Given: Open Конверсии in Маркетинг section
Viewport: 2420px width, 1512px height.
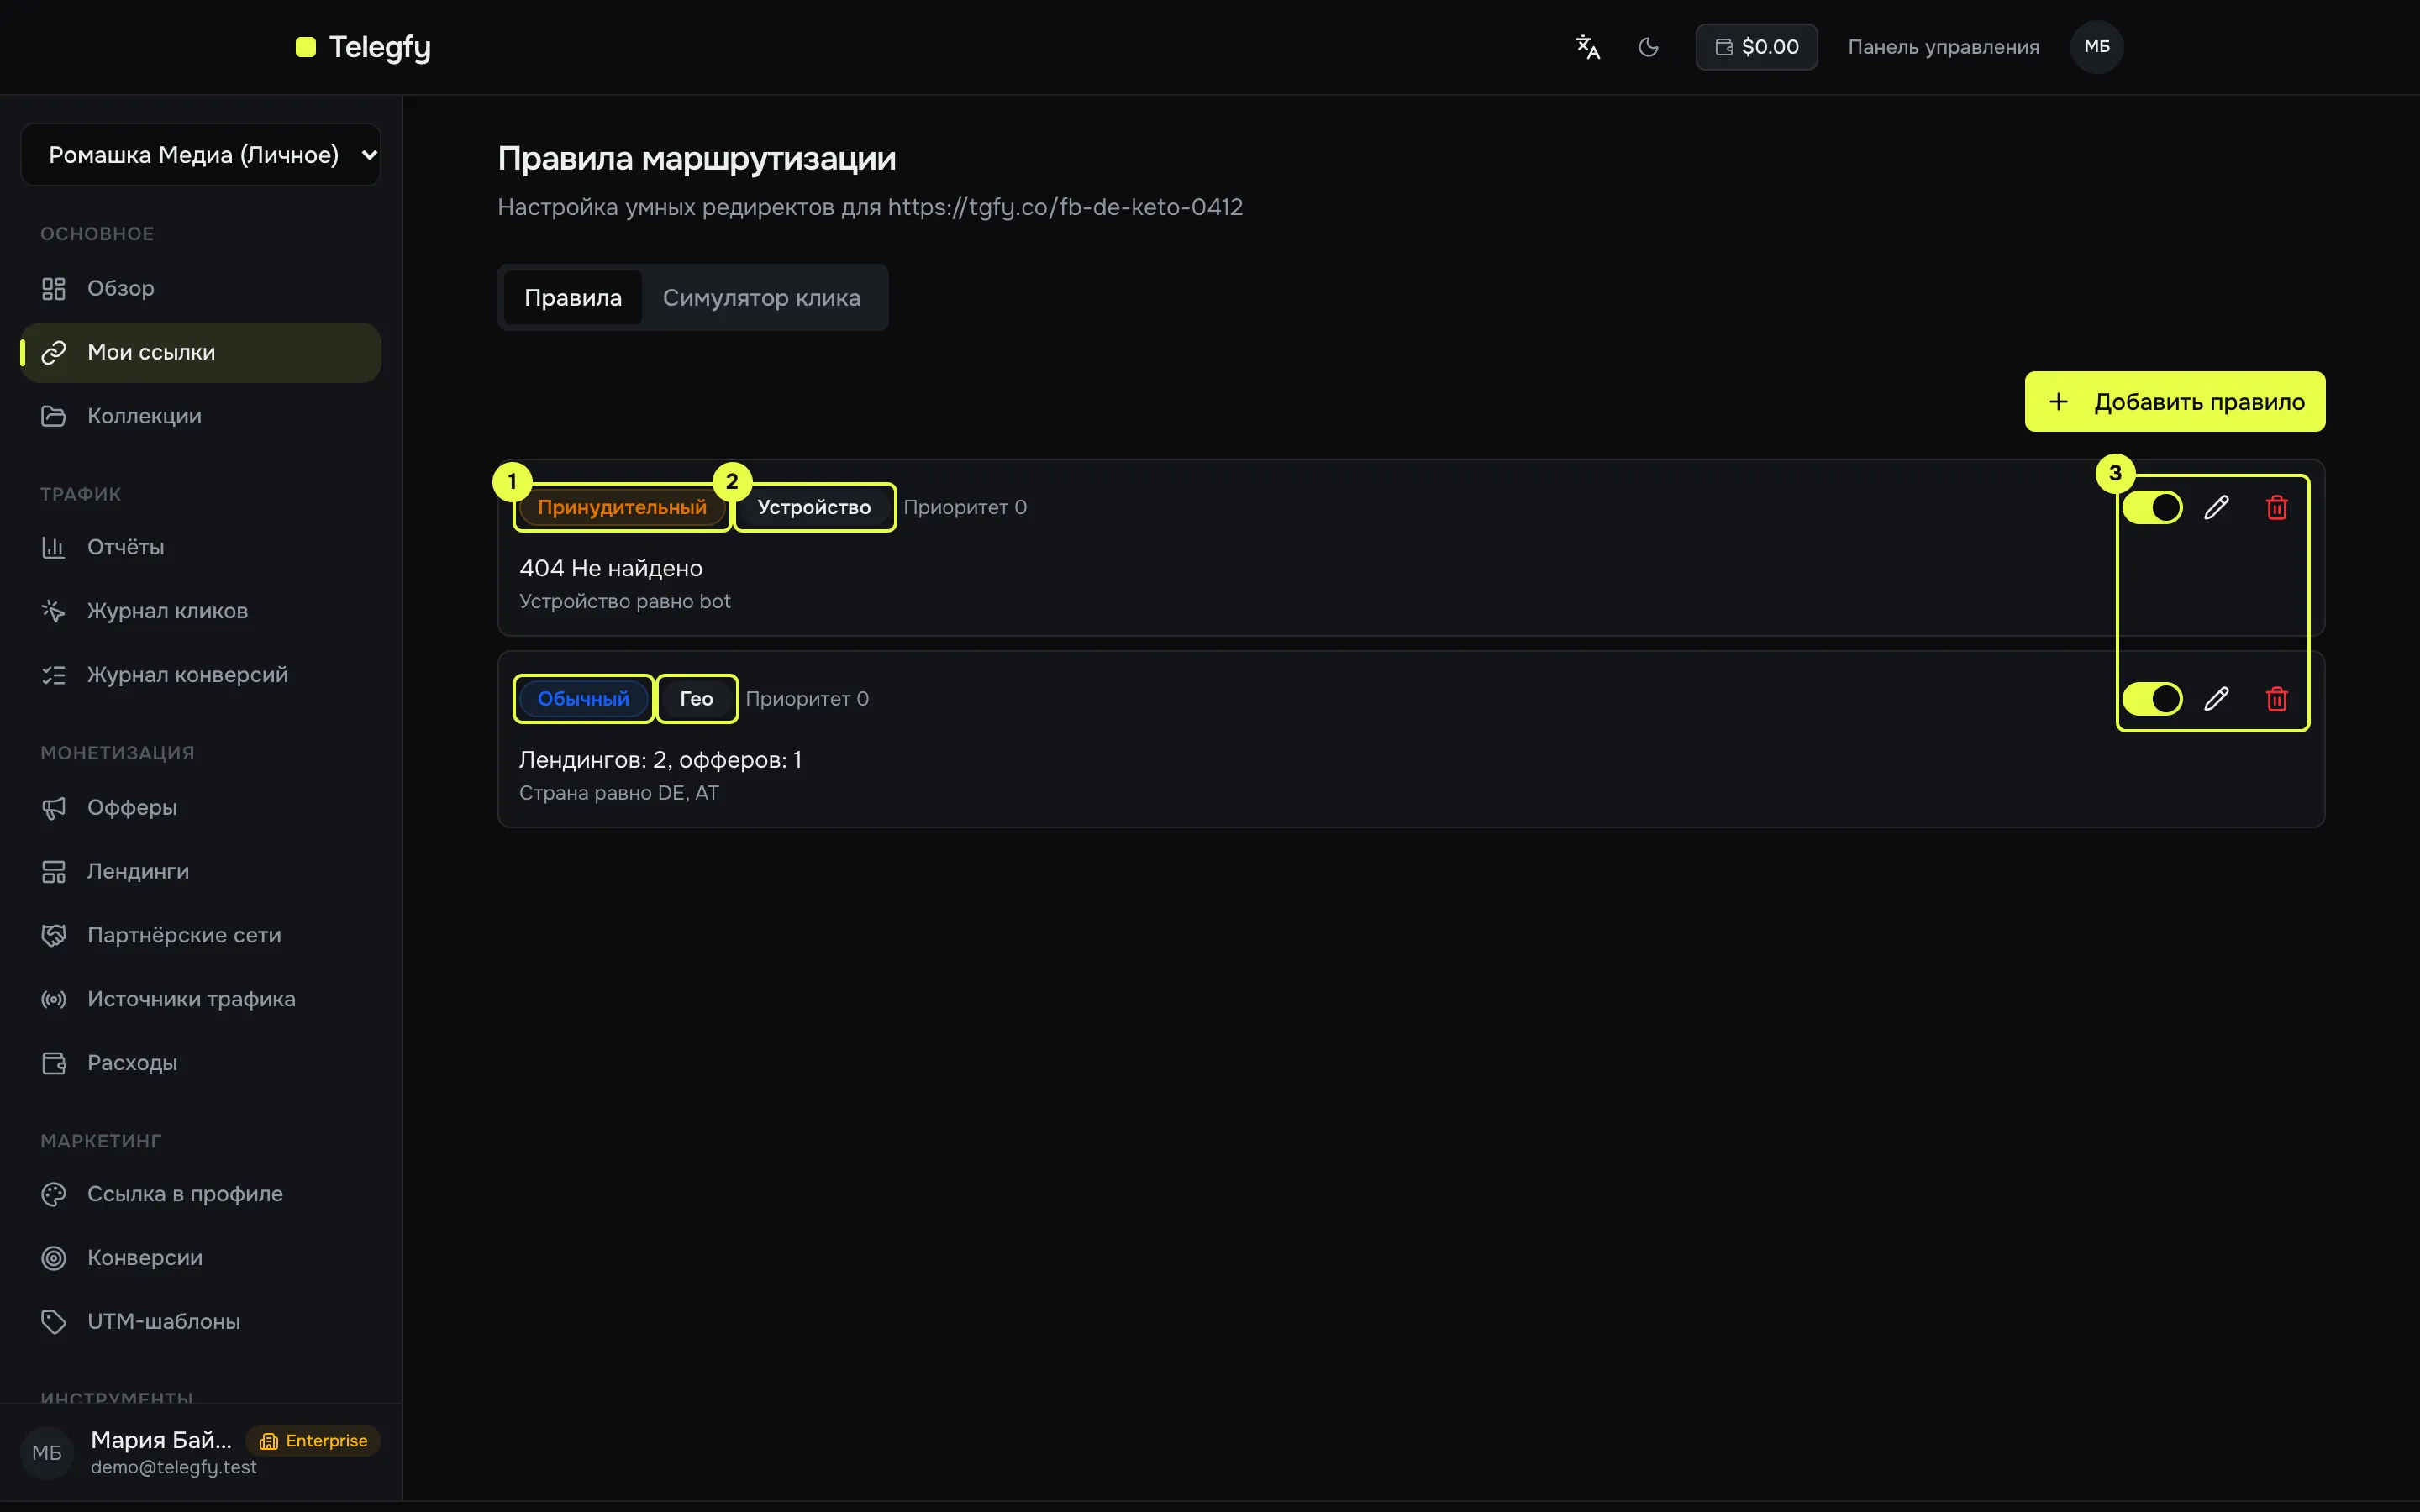Looking at the screenshot, I should pos(201,1258).
